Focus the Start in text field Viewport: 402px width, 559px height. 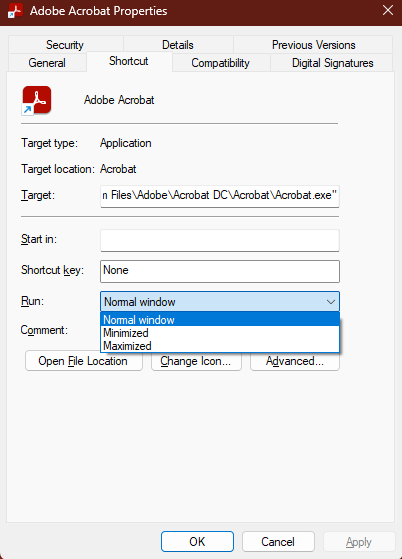[x=220, y=240]
